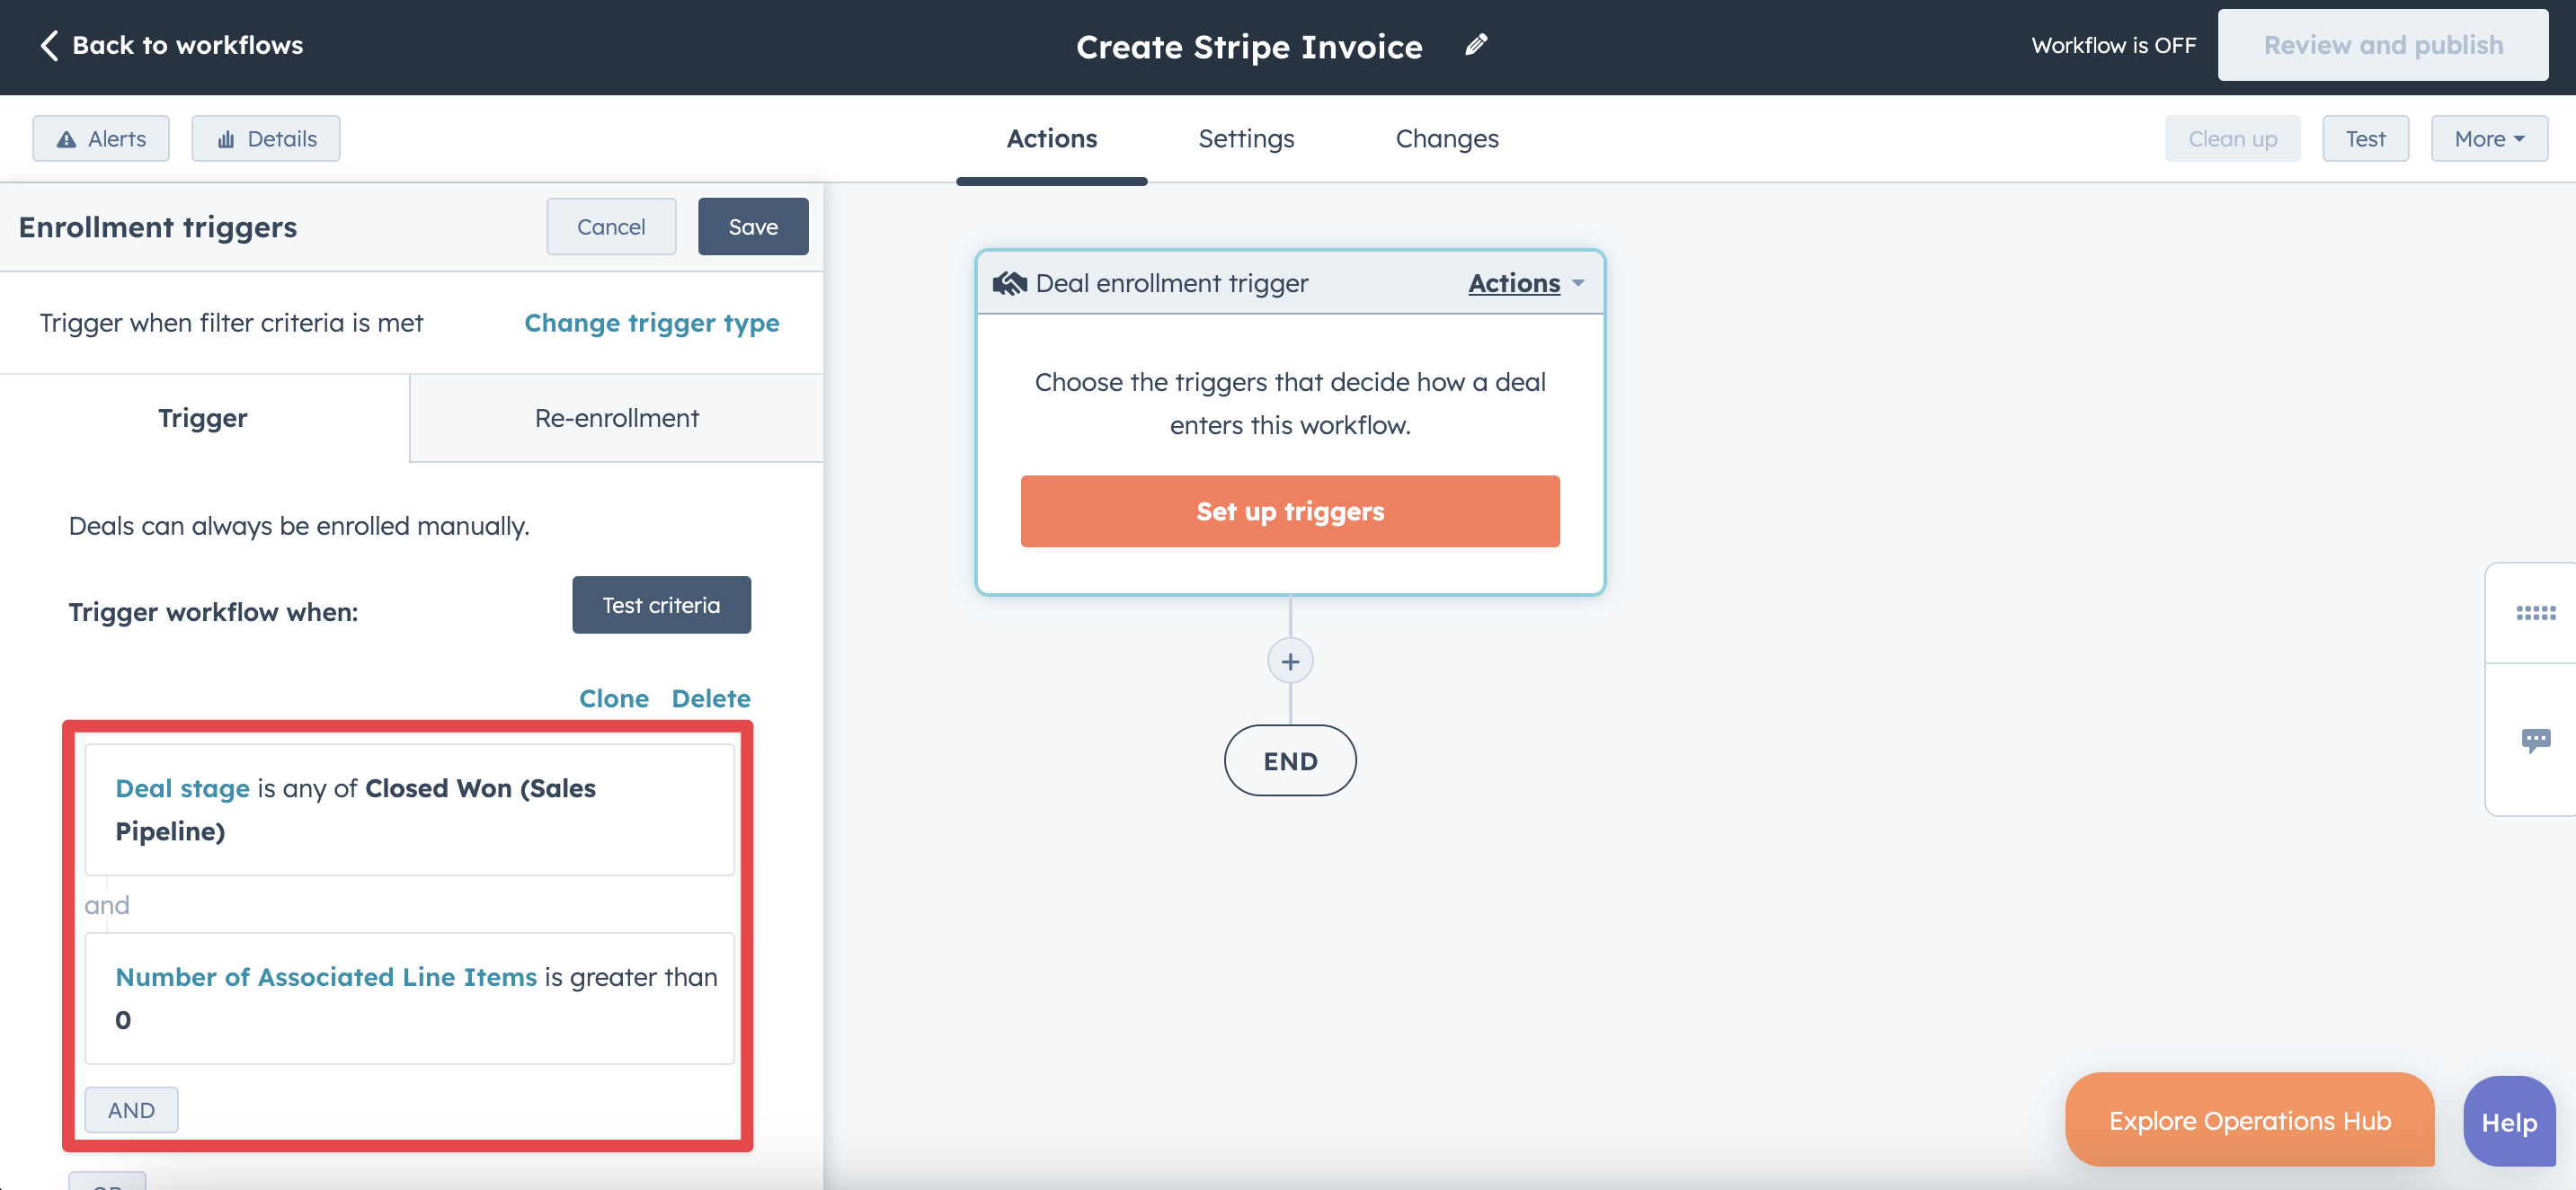Open the comments speech bubble icon

[2534, 740]
